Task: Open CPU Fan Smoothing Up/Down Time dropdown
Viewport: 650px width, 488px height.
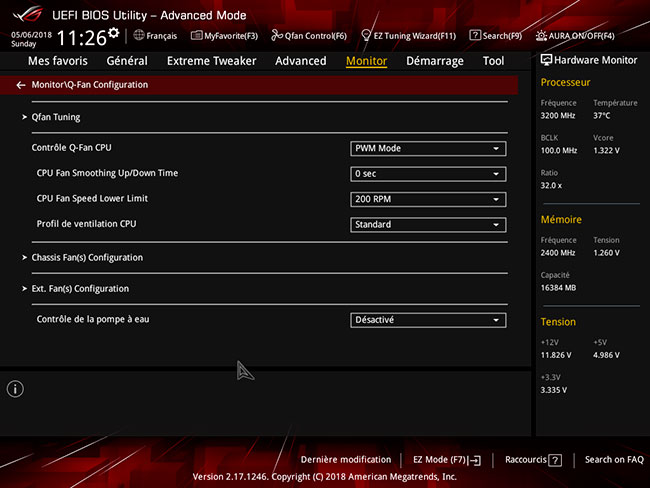Action: pos(428,174)
